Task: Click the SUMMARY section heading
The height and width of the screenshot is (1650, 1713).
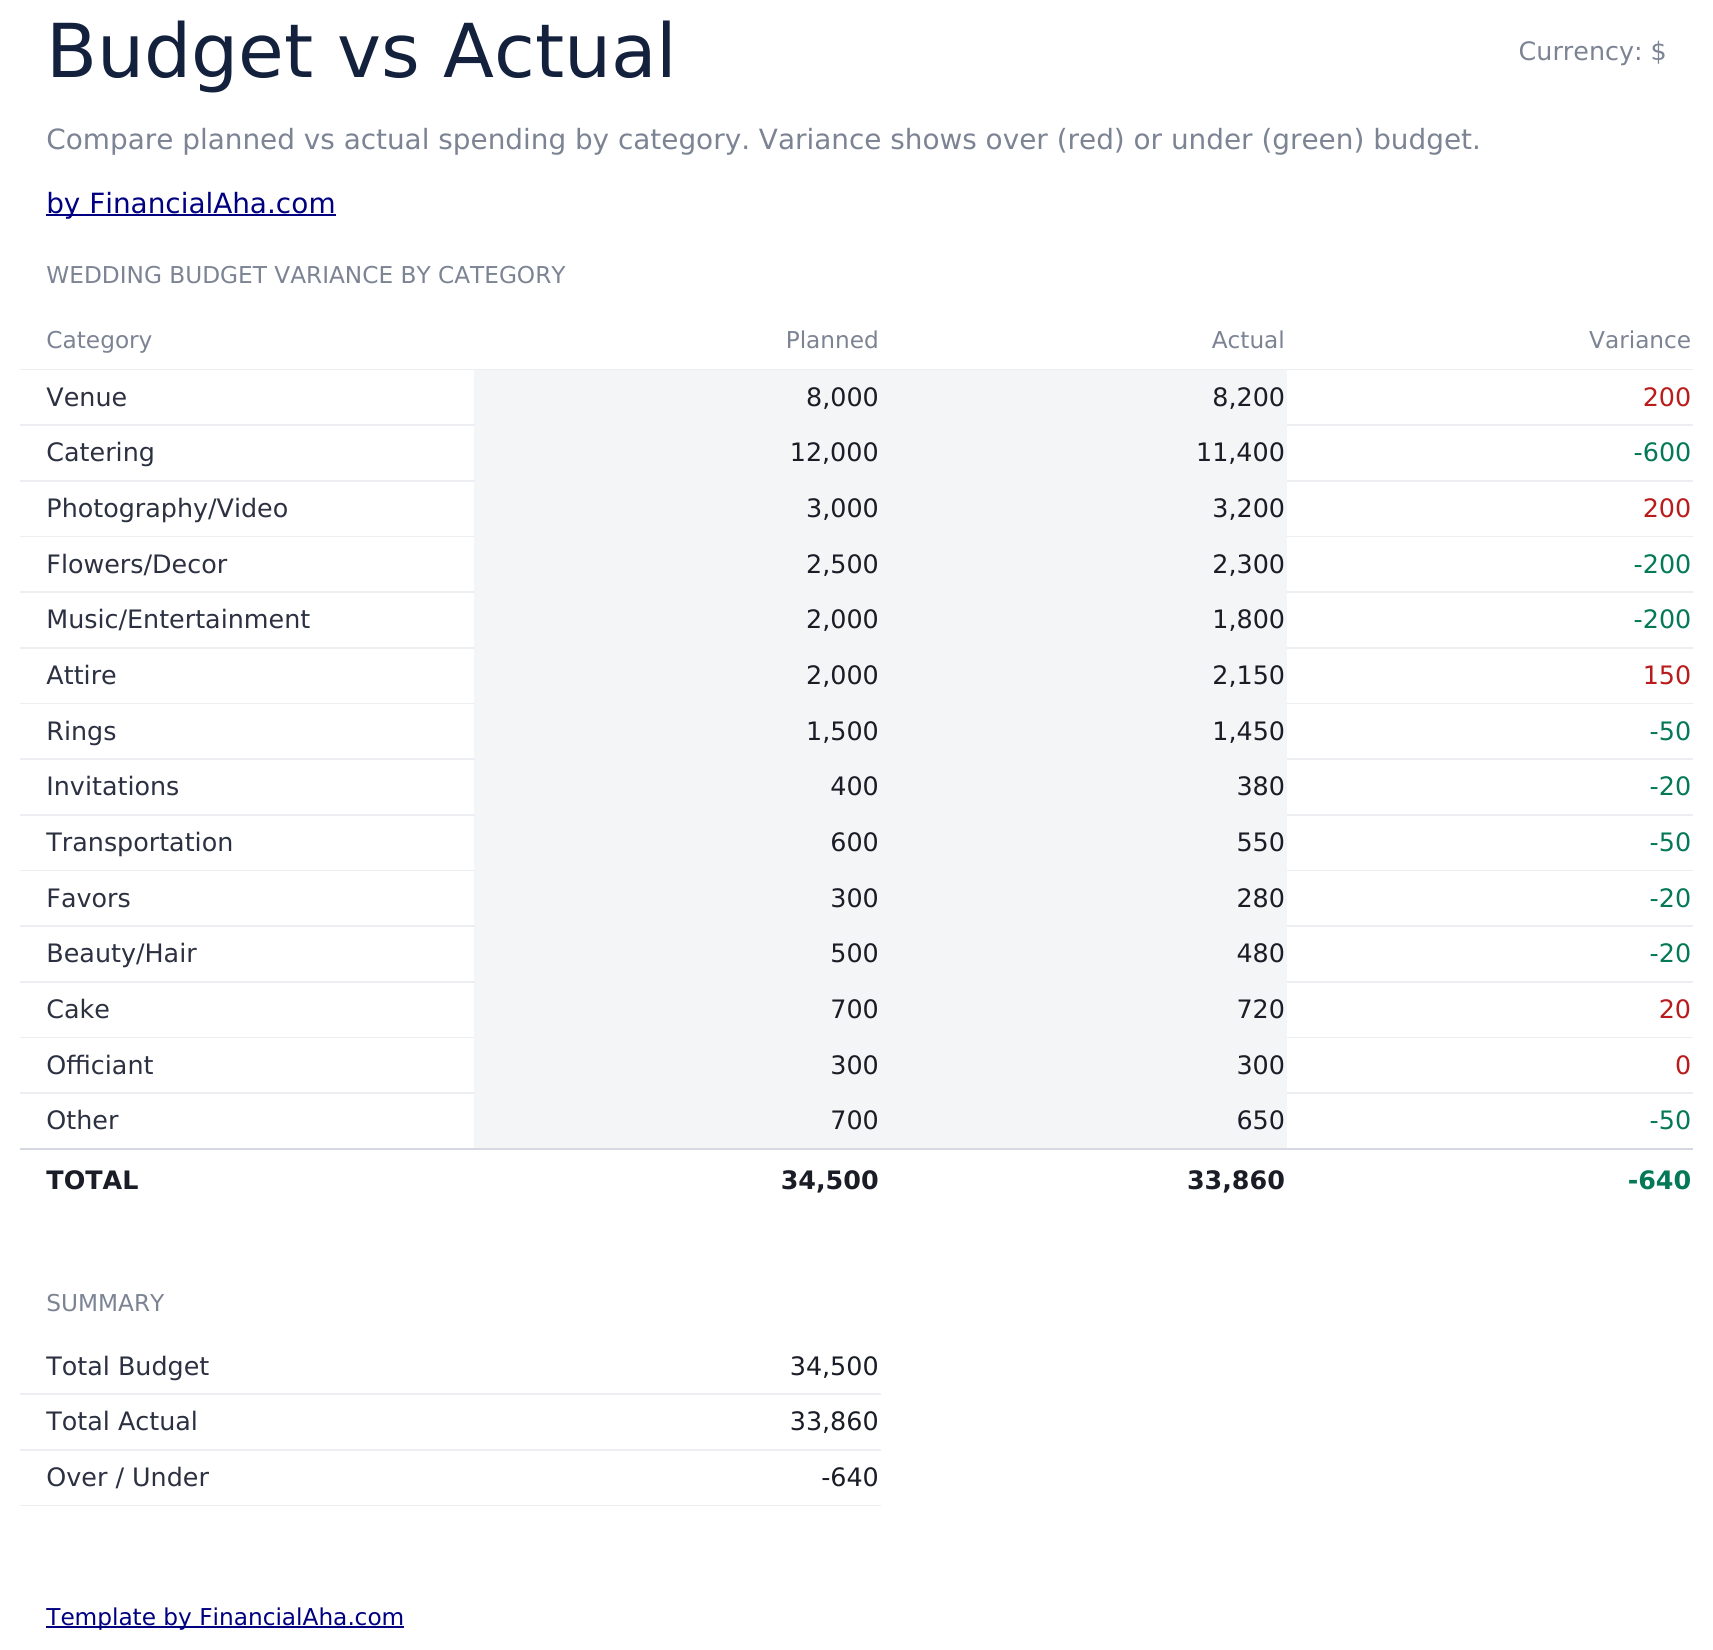Action: (105, 1304)
